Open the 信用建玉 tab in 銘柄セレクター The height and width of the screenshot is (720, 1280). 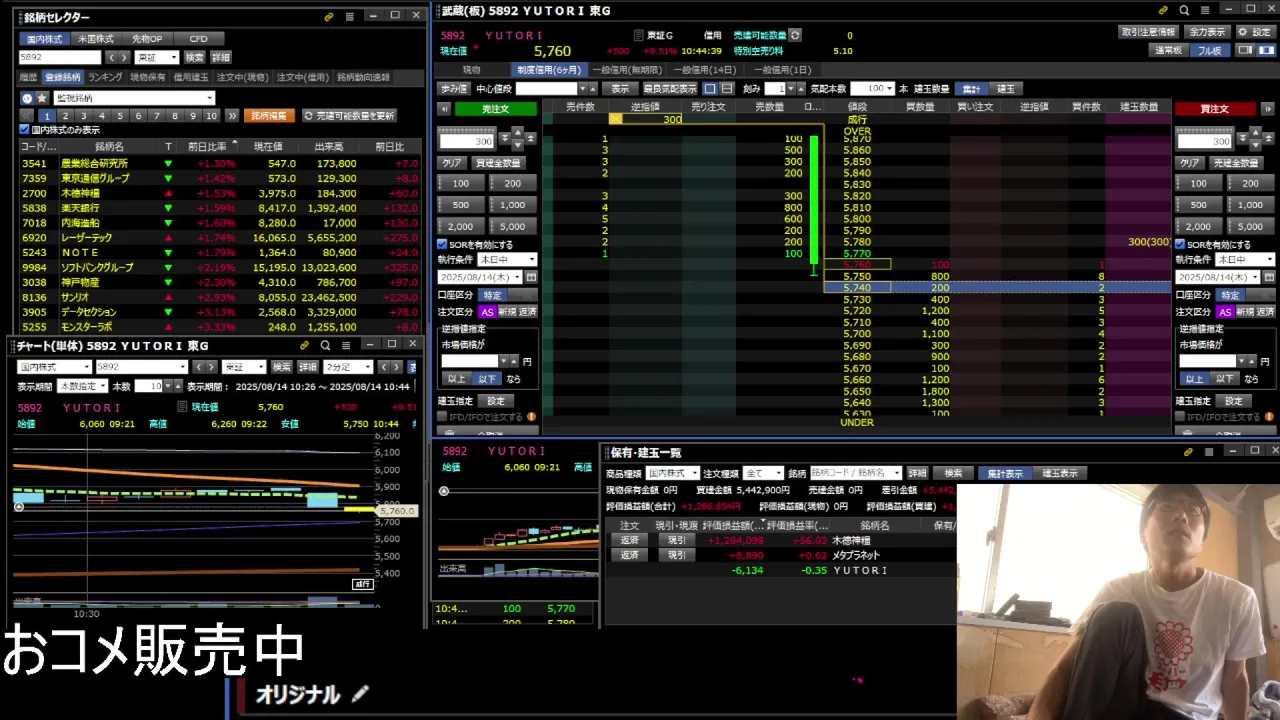coord(191,77)
